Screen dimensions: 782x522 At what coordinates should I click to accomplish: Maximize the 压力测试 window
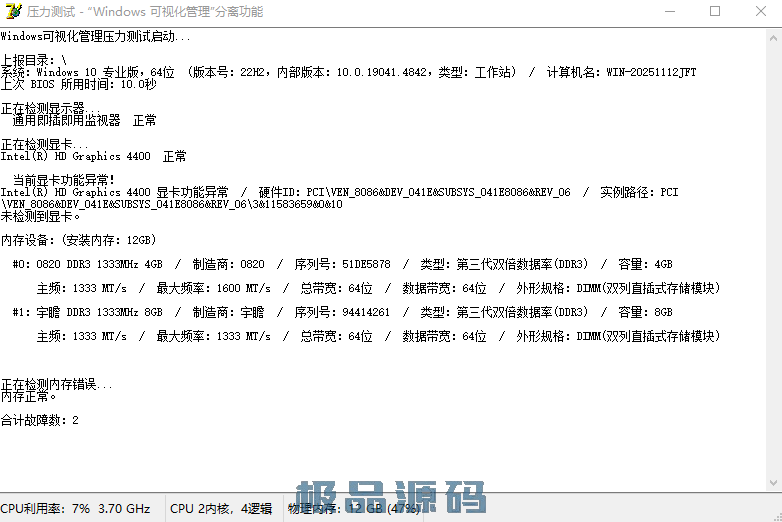coord(715,12)
